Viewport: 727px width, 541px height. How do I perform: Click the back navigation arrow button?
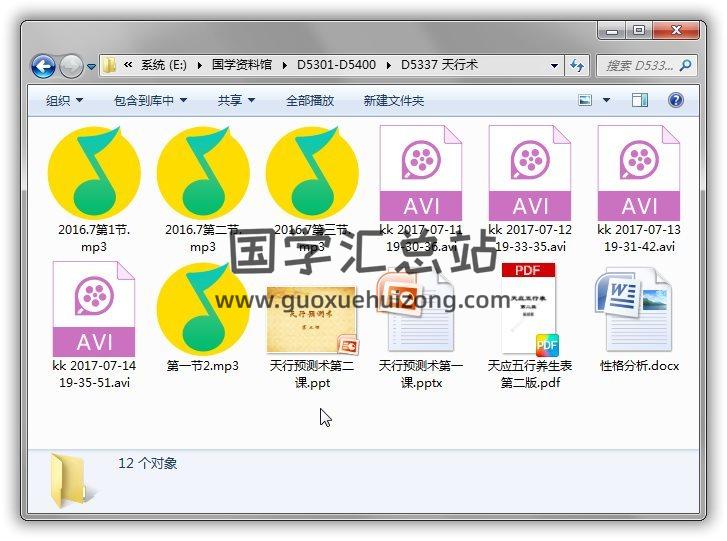tap(43, 66)
